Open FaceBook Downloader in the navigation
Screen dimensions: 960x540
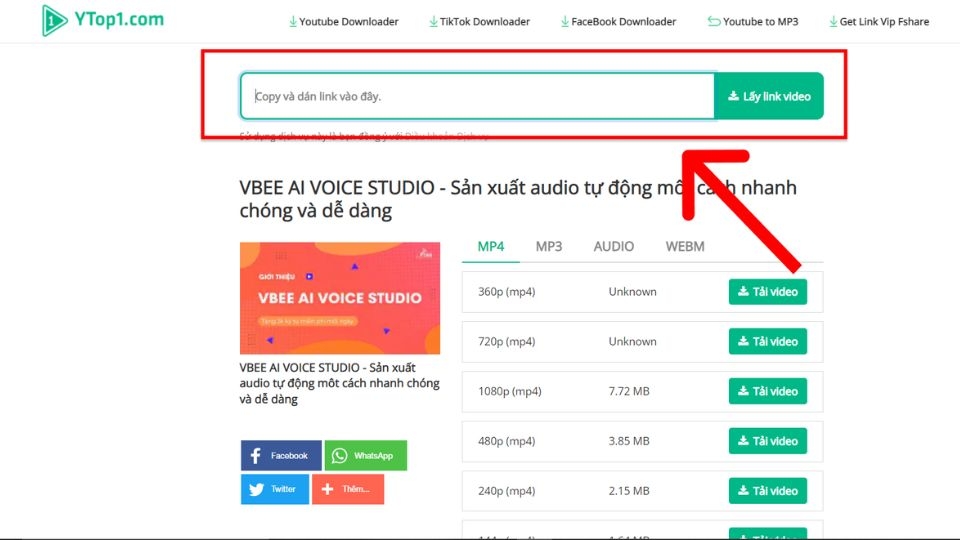[618, 21]
